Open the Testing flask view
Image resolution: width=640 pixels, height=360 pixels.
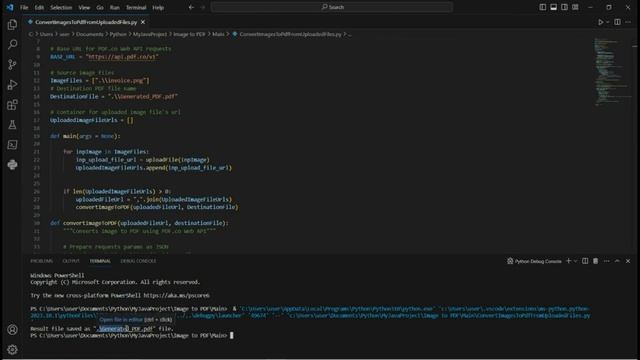click(12, 124)
